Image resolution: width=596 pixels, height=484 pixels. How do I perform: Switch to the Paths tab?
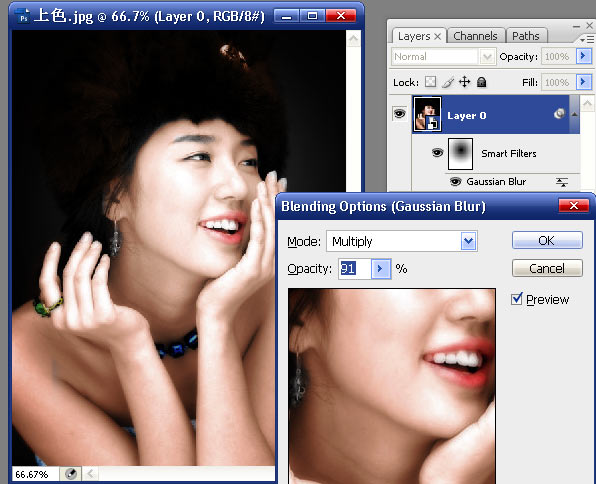pos(526,36)
